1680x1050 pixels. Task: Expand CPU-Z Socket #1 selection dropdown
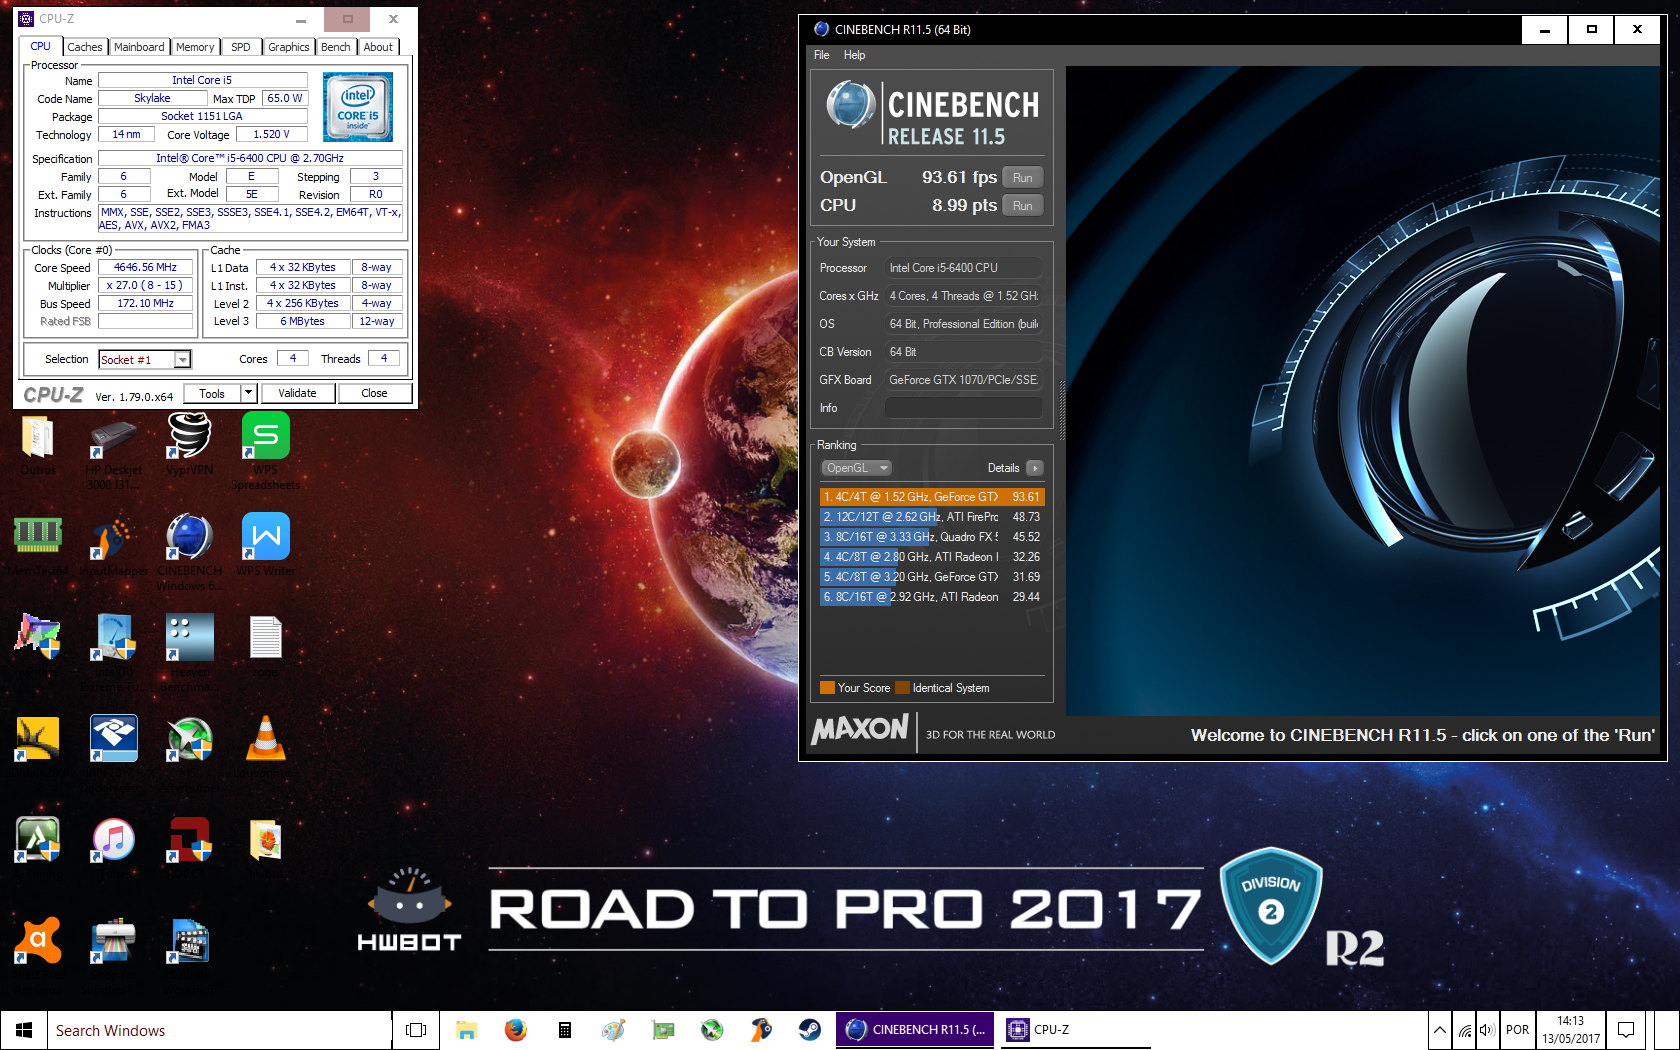tap(182, 360)
